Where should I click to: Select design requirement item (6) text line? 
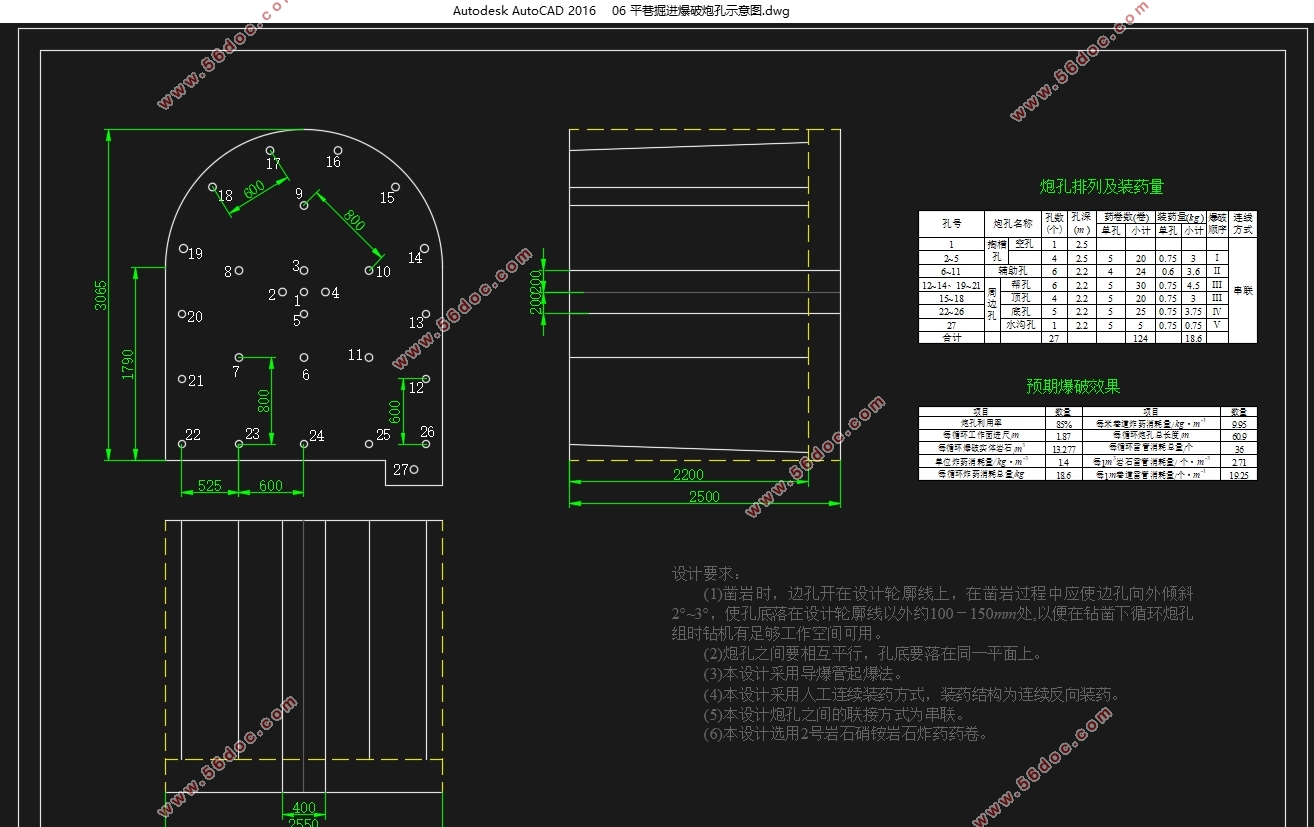[x=846, y=734]
